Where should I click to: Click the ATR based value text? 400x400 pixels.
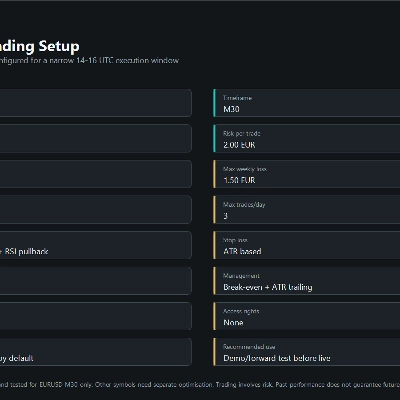242,251
